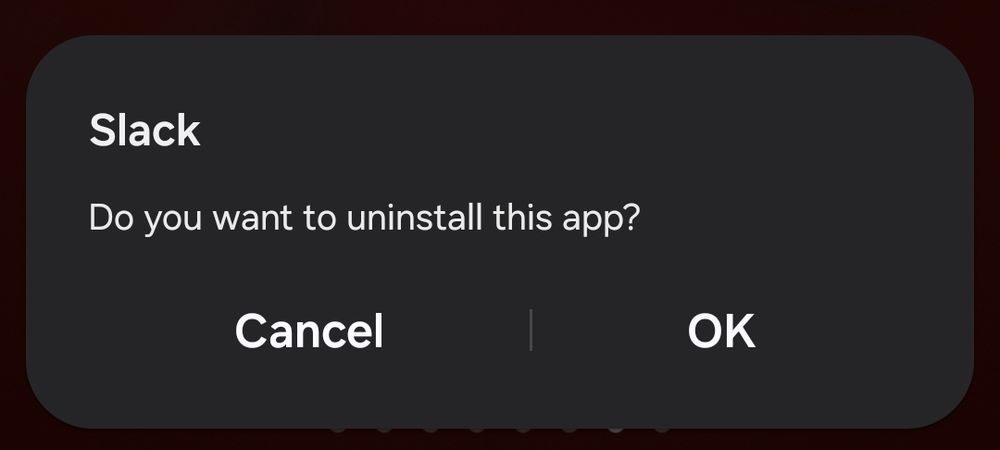This screenshot has width=1000, height=450.
Task: Click the page indicator dots below dialog
Action: pyautogui.click(x=500, y=430)
